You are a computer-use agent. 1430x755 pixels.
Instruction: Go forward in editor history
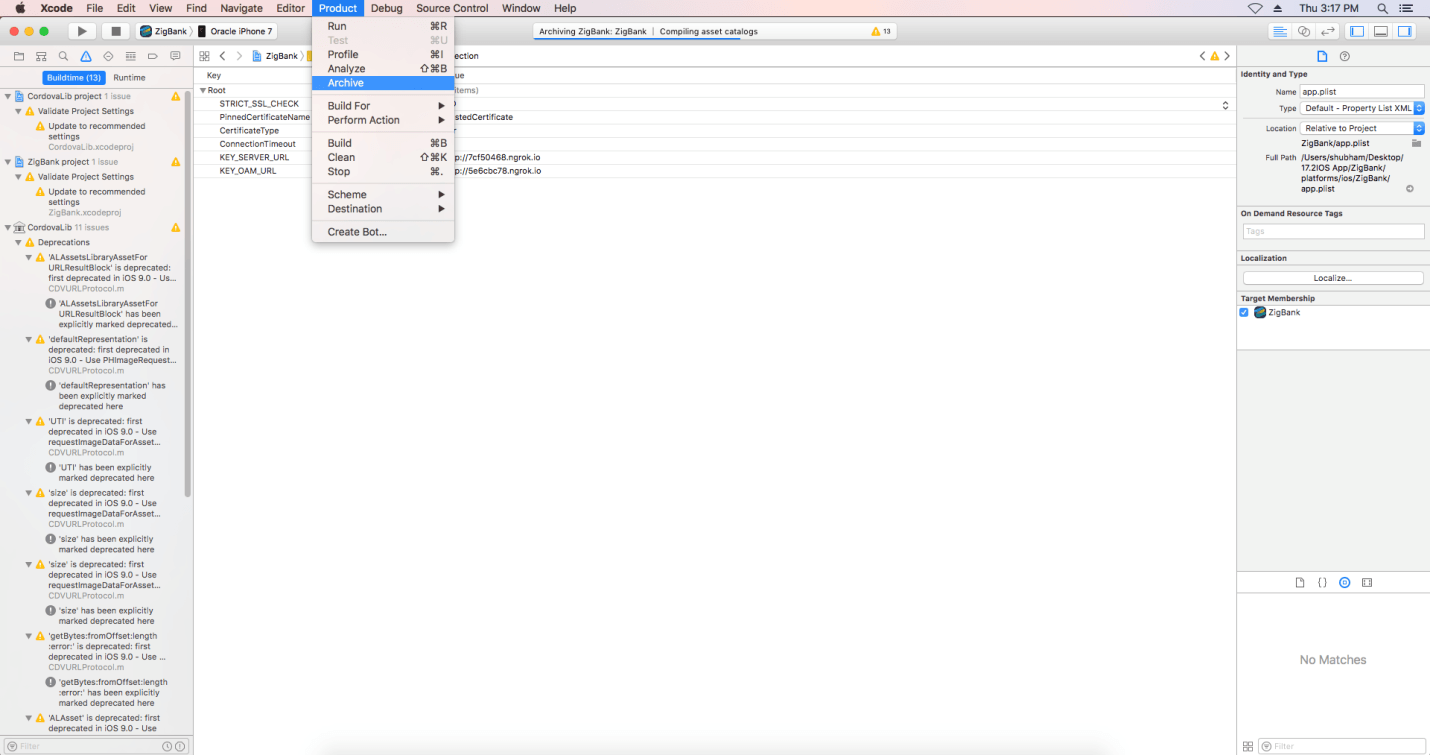coord(239,56)
